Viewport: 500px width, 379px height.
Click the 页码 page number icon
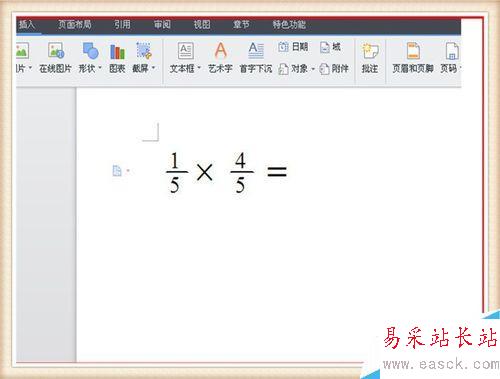point(452,51)
